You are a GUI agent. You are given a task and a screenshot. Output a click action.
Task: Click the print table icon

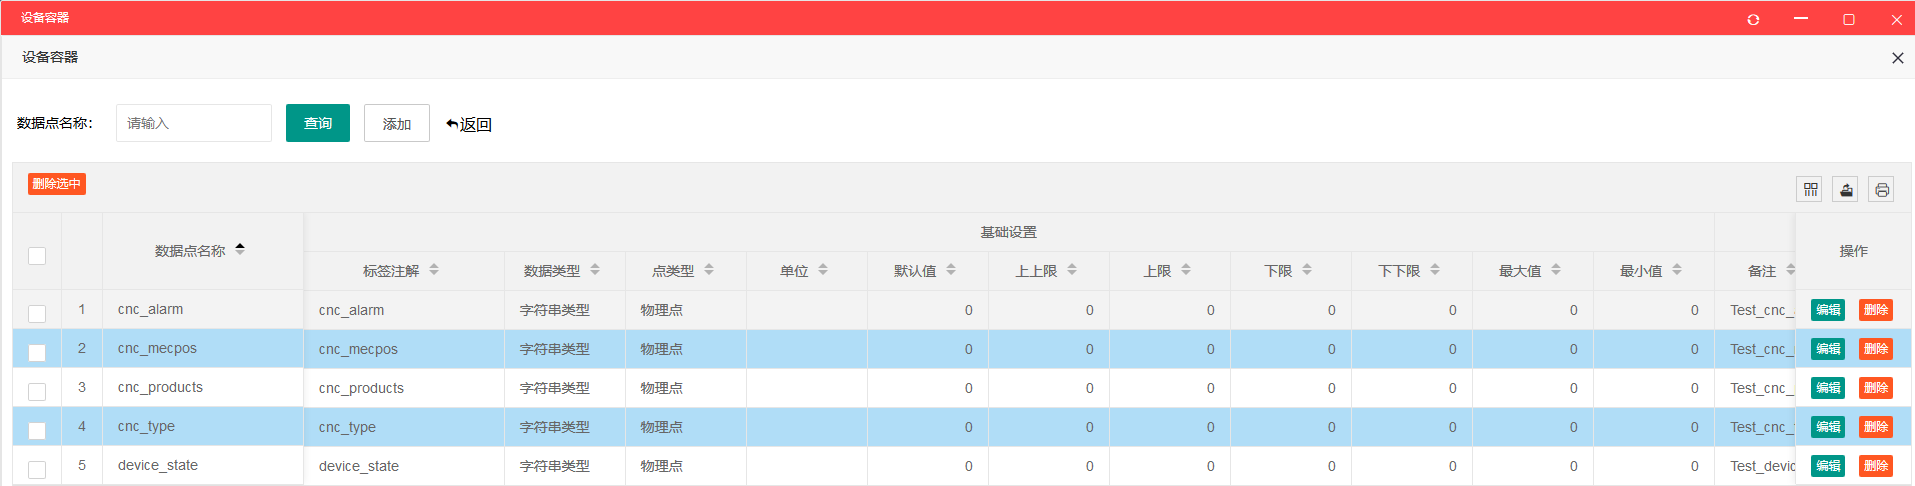click(x=1882, y=189)
